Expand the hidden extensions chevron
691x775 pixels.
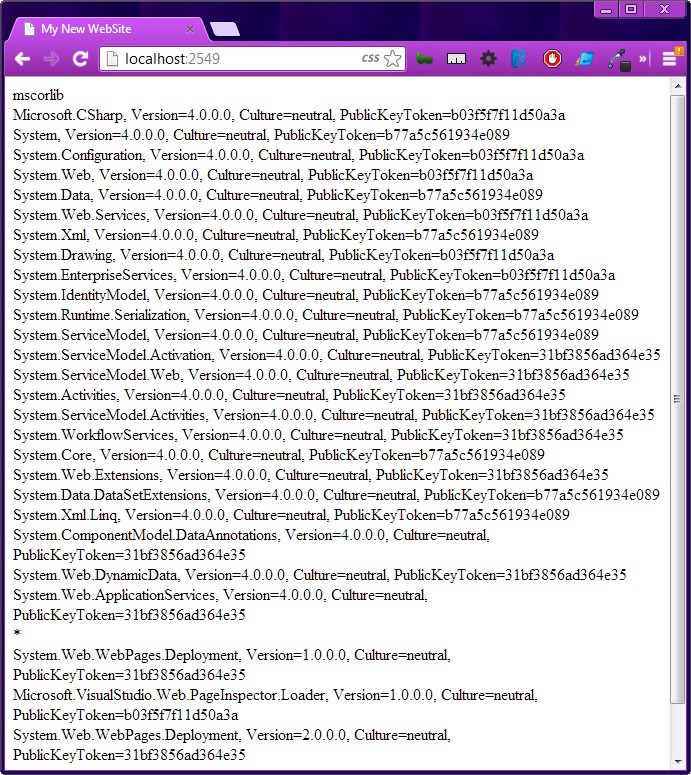(x=643, y=59)
